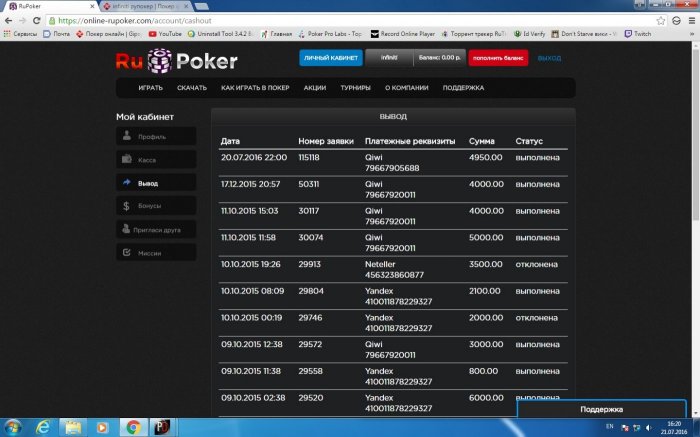Image resolution: width=700 pixels, height=437 pixels.
Task: Click request number 115118
Action: tap(309, 158)
